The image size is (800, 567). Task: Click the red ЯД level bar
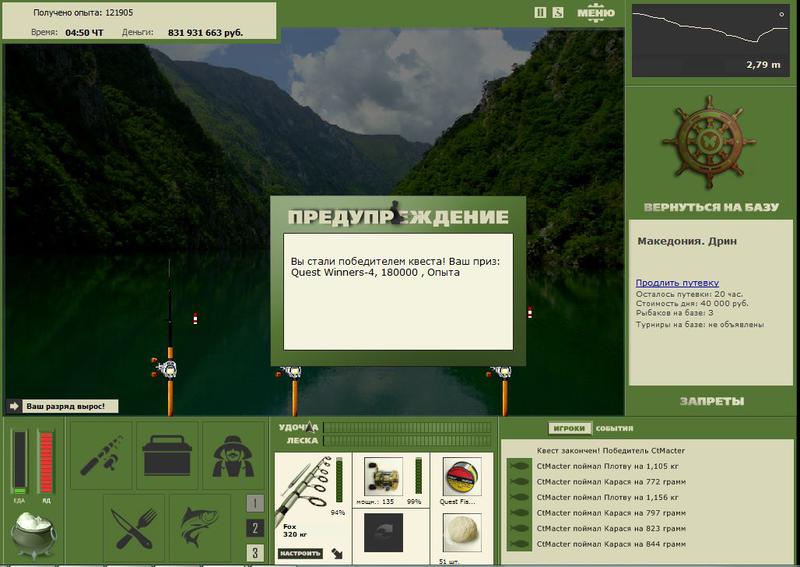(x=46, y=462)
